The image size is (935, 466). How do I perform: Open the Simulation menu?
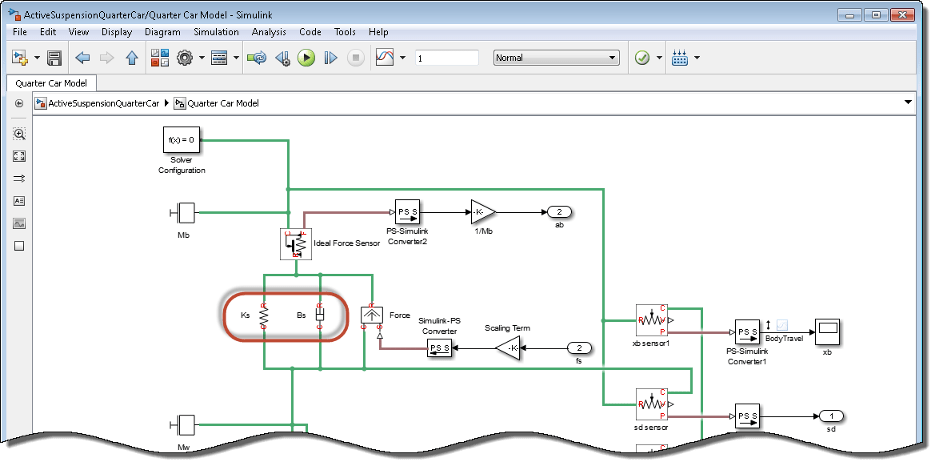point(216,32)
